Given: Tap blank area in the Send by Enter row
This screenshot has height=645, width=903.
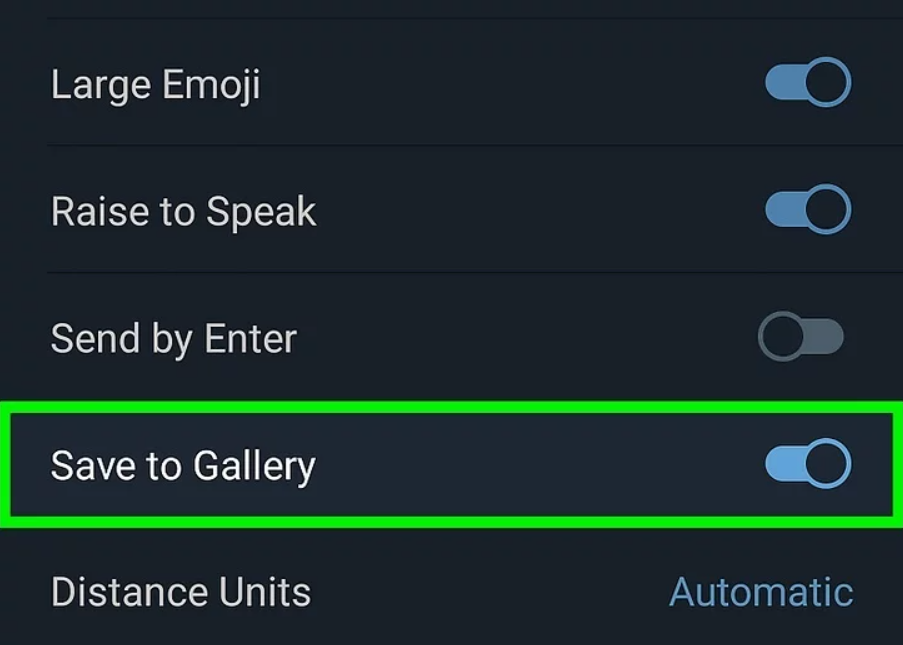Looking at the screenshot, I should coord(520,337).
